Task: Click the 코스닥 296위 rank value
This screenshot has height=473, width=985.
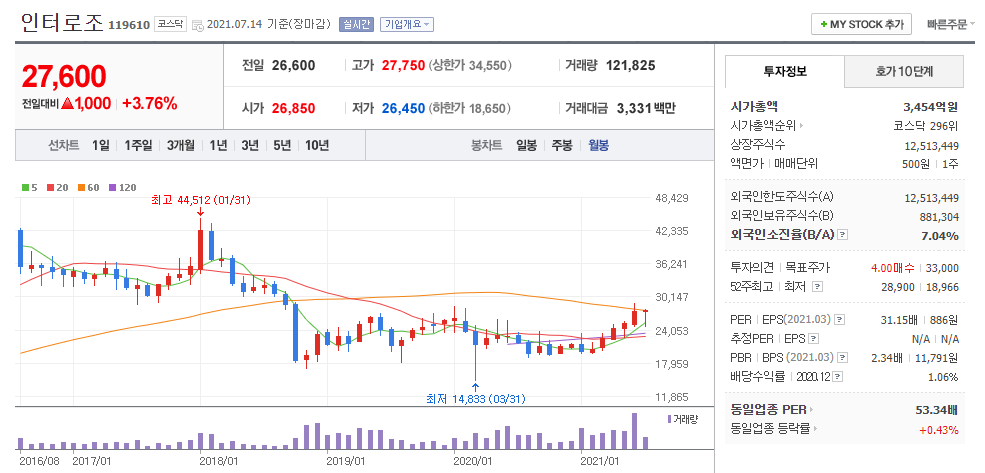Action: [926, 126]
